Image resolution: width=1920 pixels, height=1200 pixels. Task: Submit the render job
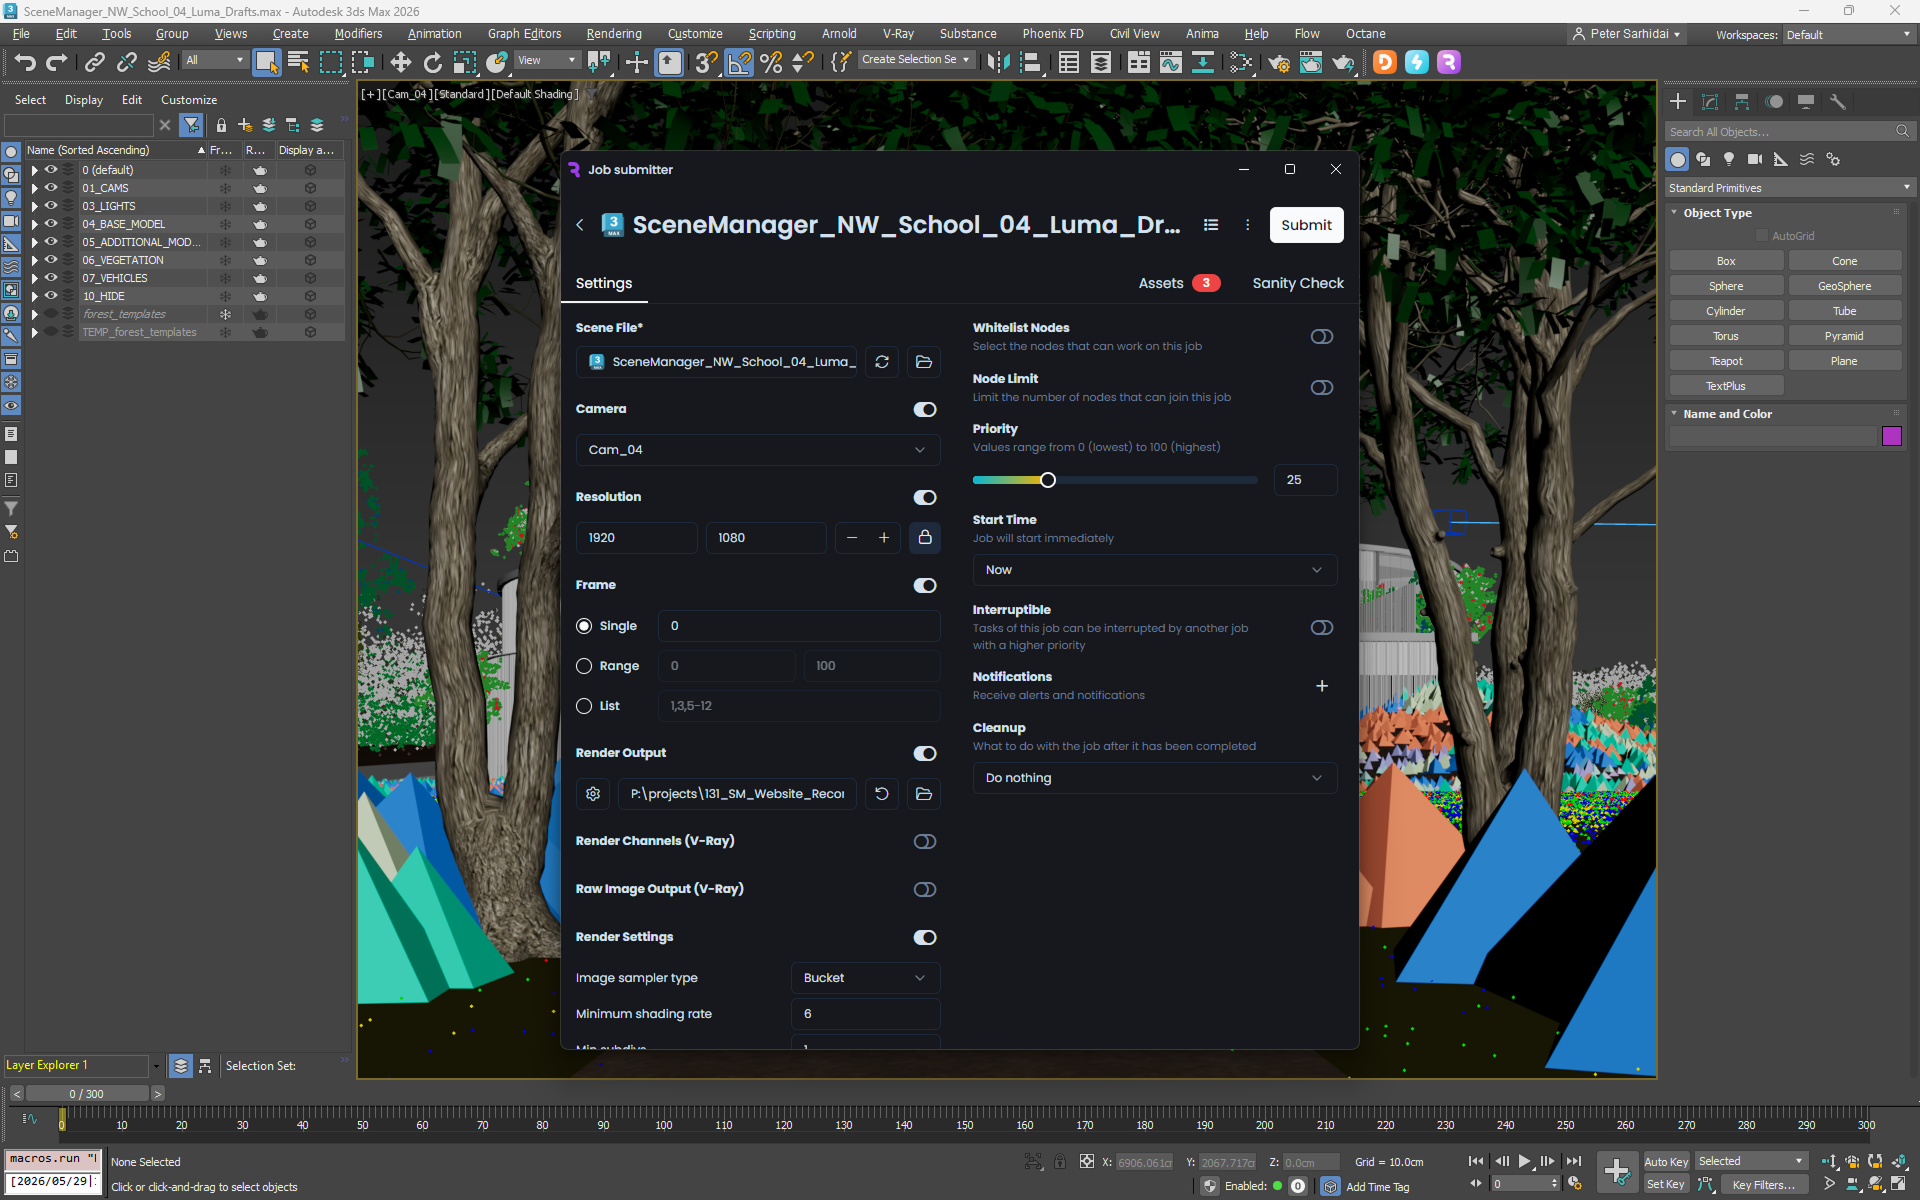tap(1306, 225)
